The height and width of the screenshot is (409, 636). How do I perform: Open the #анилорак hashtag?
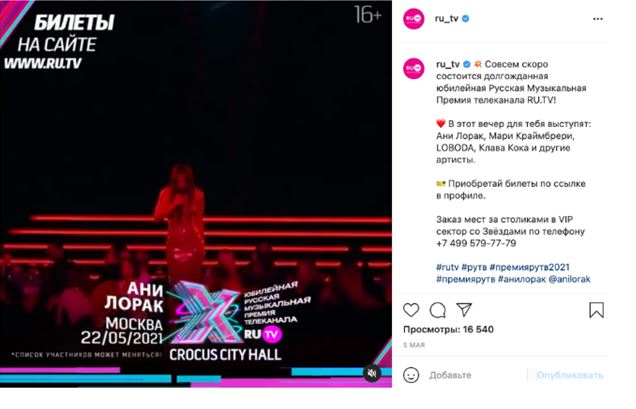[x=522, y=279]
